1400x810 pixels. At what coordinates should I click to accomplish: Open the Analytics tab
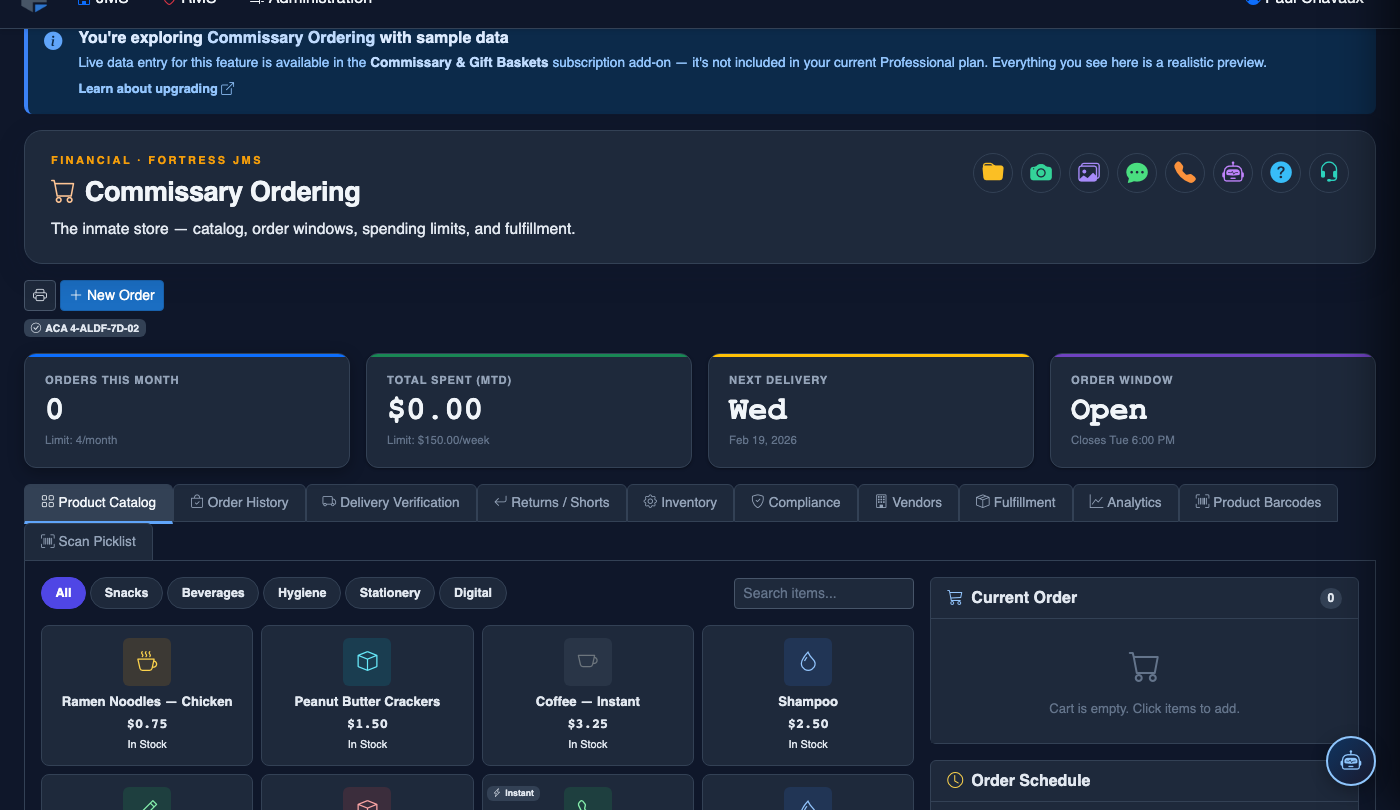1126,503
